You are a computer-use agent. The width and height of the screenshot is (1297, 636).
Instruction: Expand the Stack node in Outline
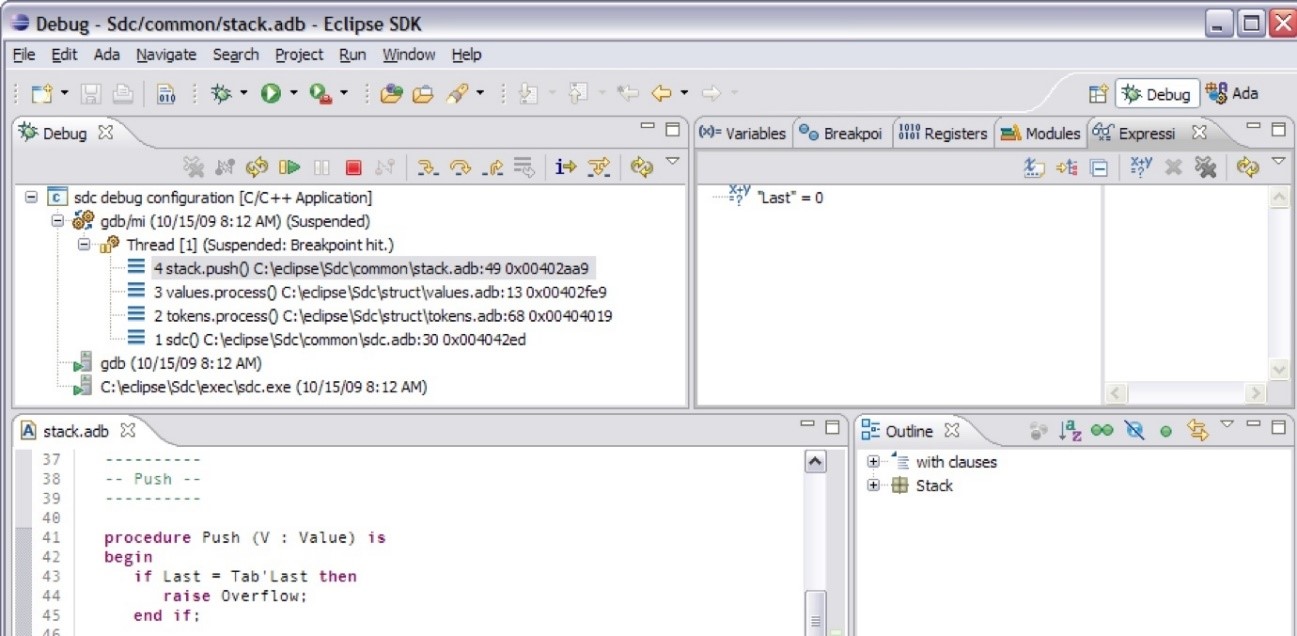tap(873, 486)
